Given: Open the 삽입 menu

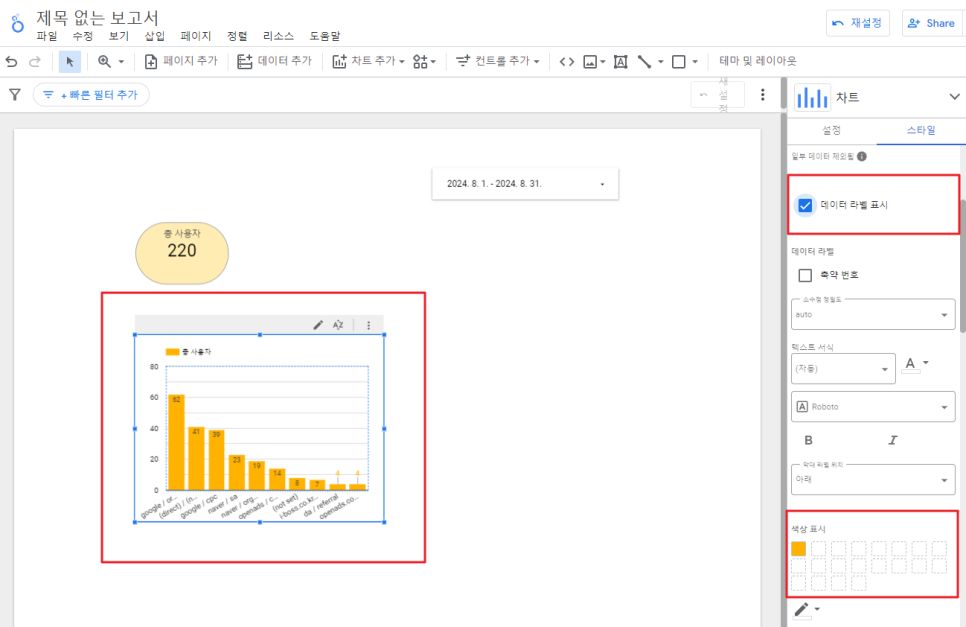Looking at the screenshot, I should coord(155,36).
